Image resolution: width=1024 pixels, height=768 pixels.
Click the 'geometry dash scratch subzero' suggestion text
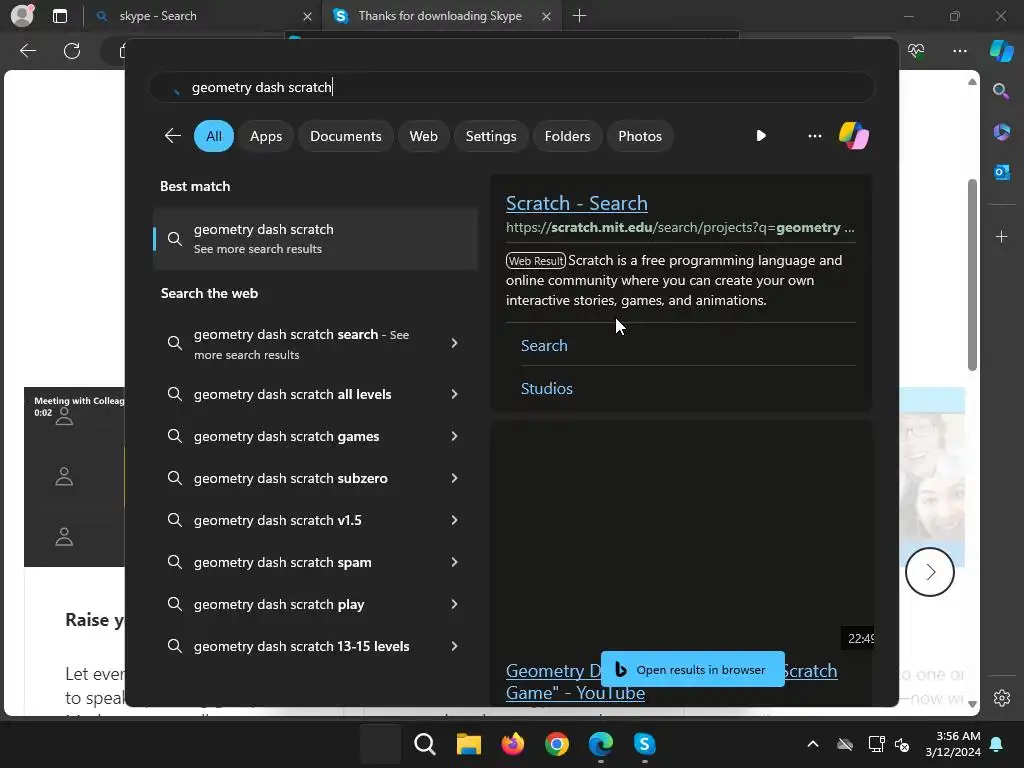[x=291, y=478]
